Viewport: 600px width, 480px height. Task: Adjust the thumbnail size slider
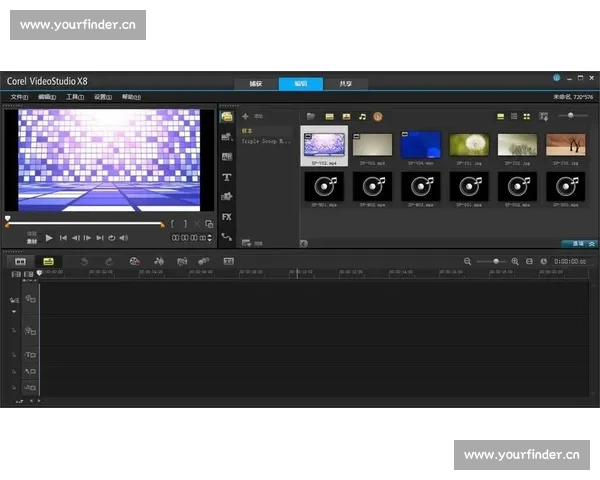pos(572,117)
